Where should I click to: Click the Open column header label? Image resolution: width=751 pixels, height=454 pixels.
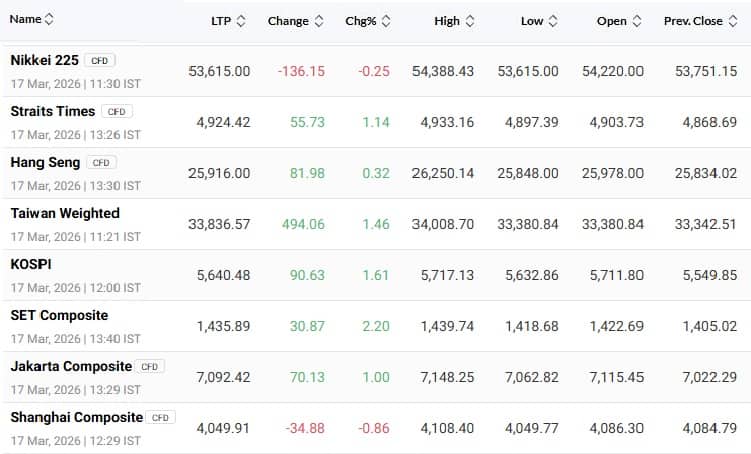tap(612, 21)
